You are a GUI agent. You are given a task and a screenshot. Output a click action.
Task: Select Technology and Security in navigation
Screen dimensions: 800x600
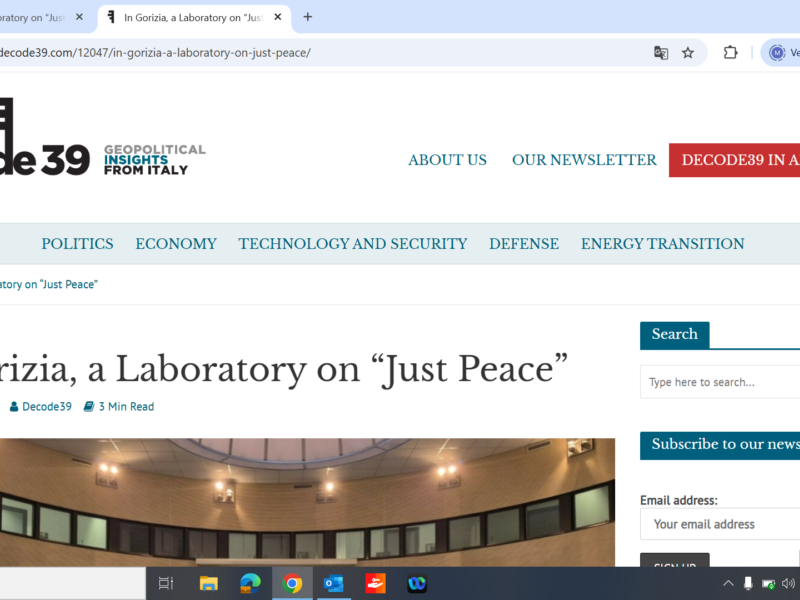[x=352, y=244]
